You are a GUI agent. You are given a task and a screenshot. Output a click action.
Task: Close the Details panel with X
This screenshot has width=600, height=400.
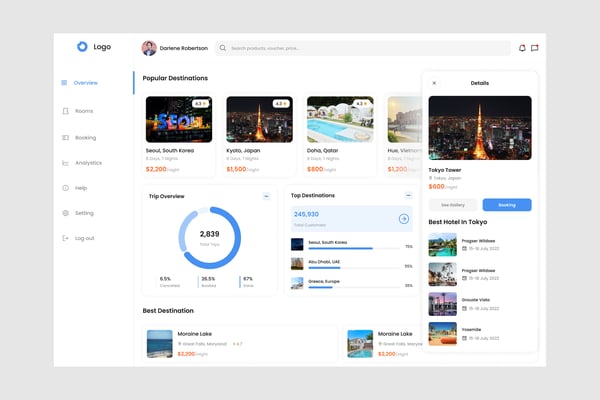[x=434, y=83]
